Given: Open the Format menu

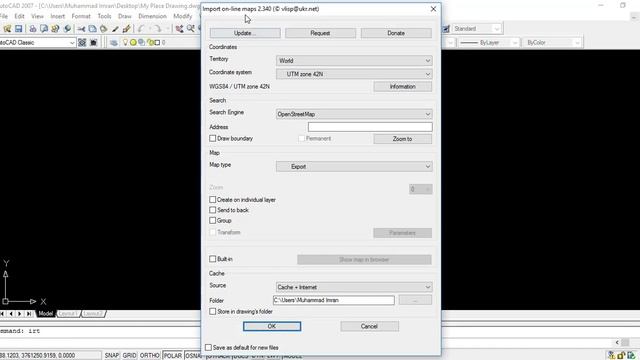Looking at the screenshot, I should pos(81,16).
